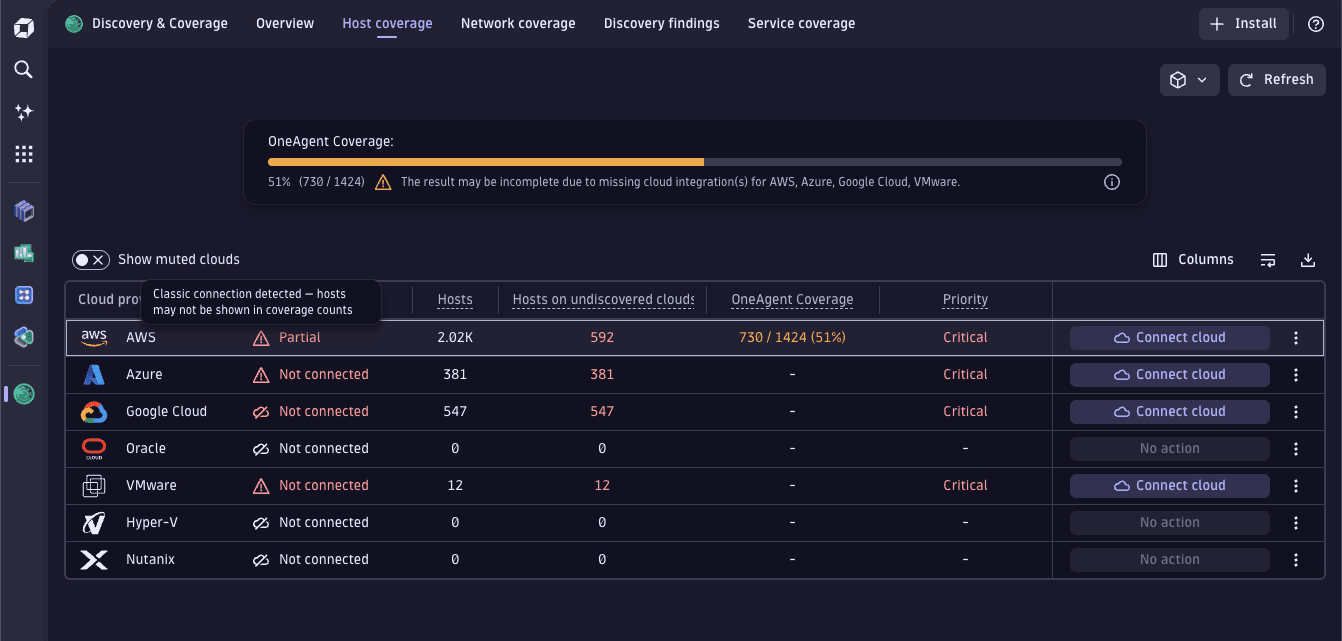Open the teal hexagon app in sidebar

point(24,337)
